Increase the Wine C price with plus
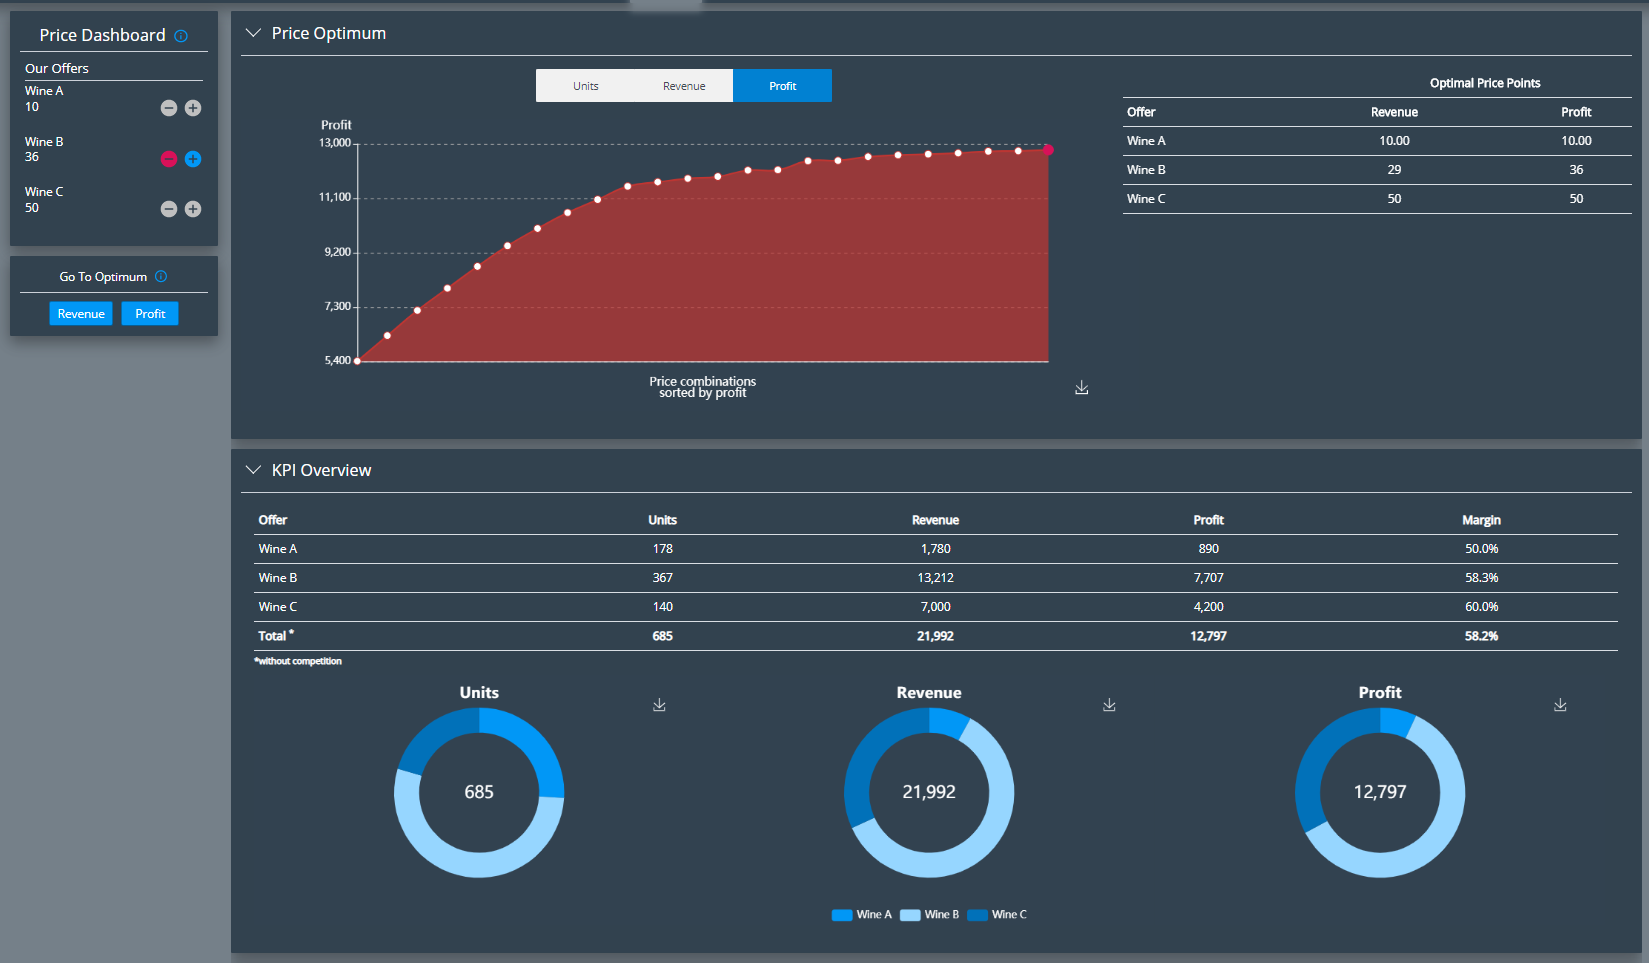The width and height of the screenshot is (1649, 963). 193,209
